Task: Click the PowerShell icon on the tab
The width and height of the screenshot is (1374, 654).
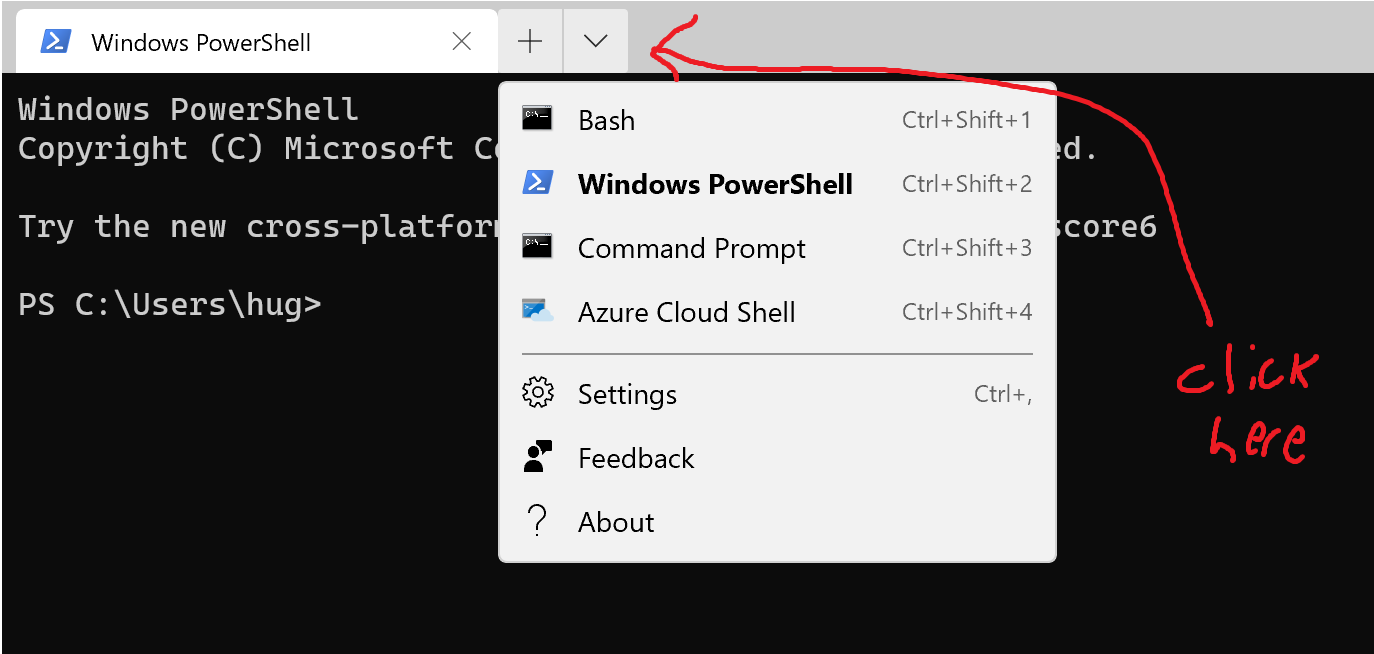Action: [x=55, y=42]
